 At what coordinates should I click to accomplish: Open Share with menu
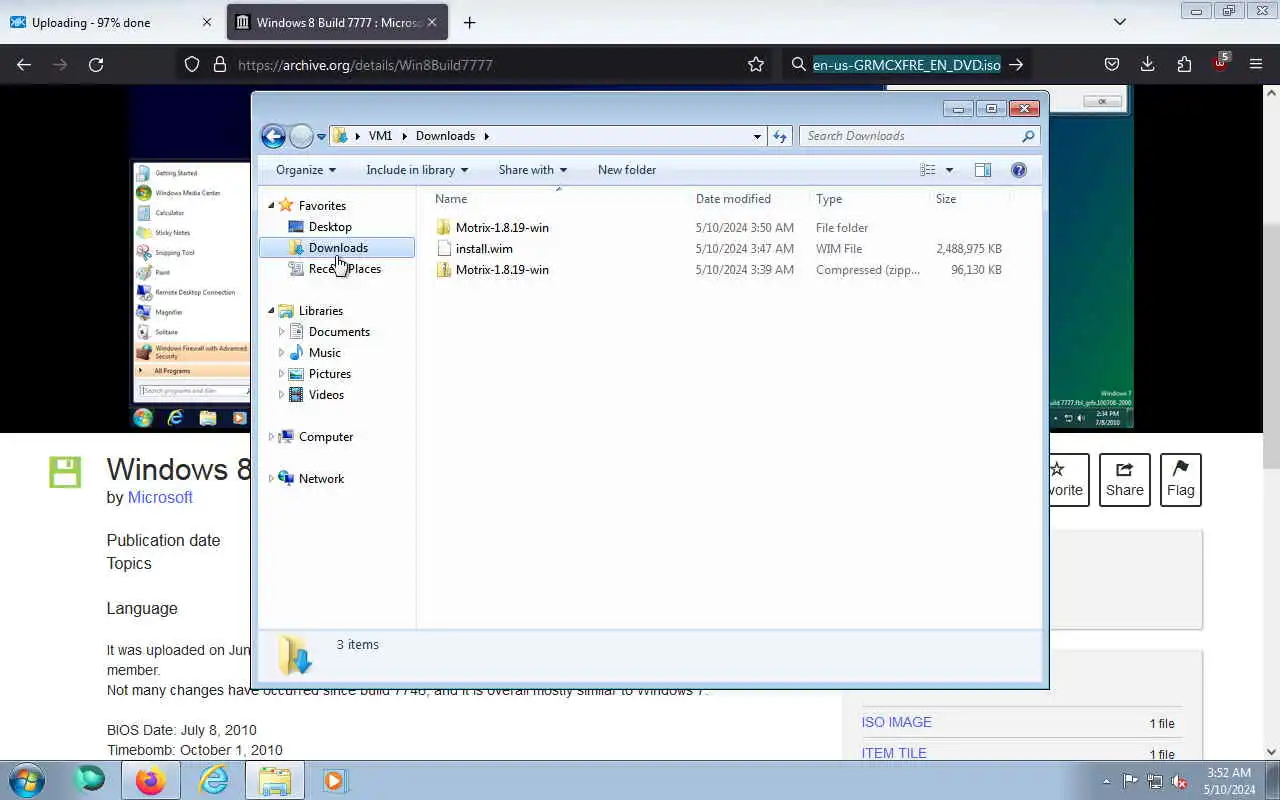click(533, 170)
